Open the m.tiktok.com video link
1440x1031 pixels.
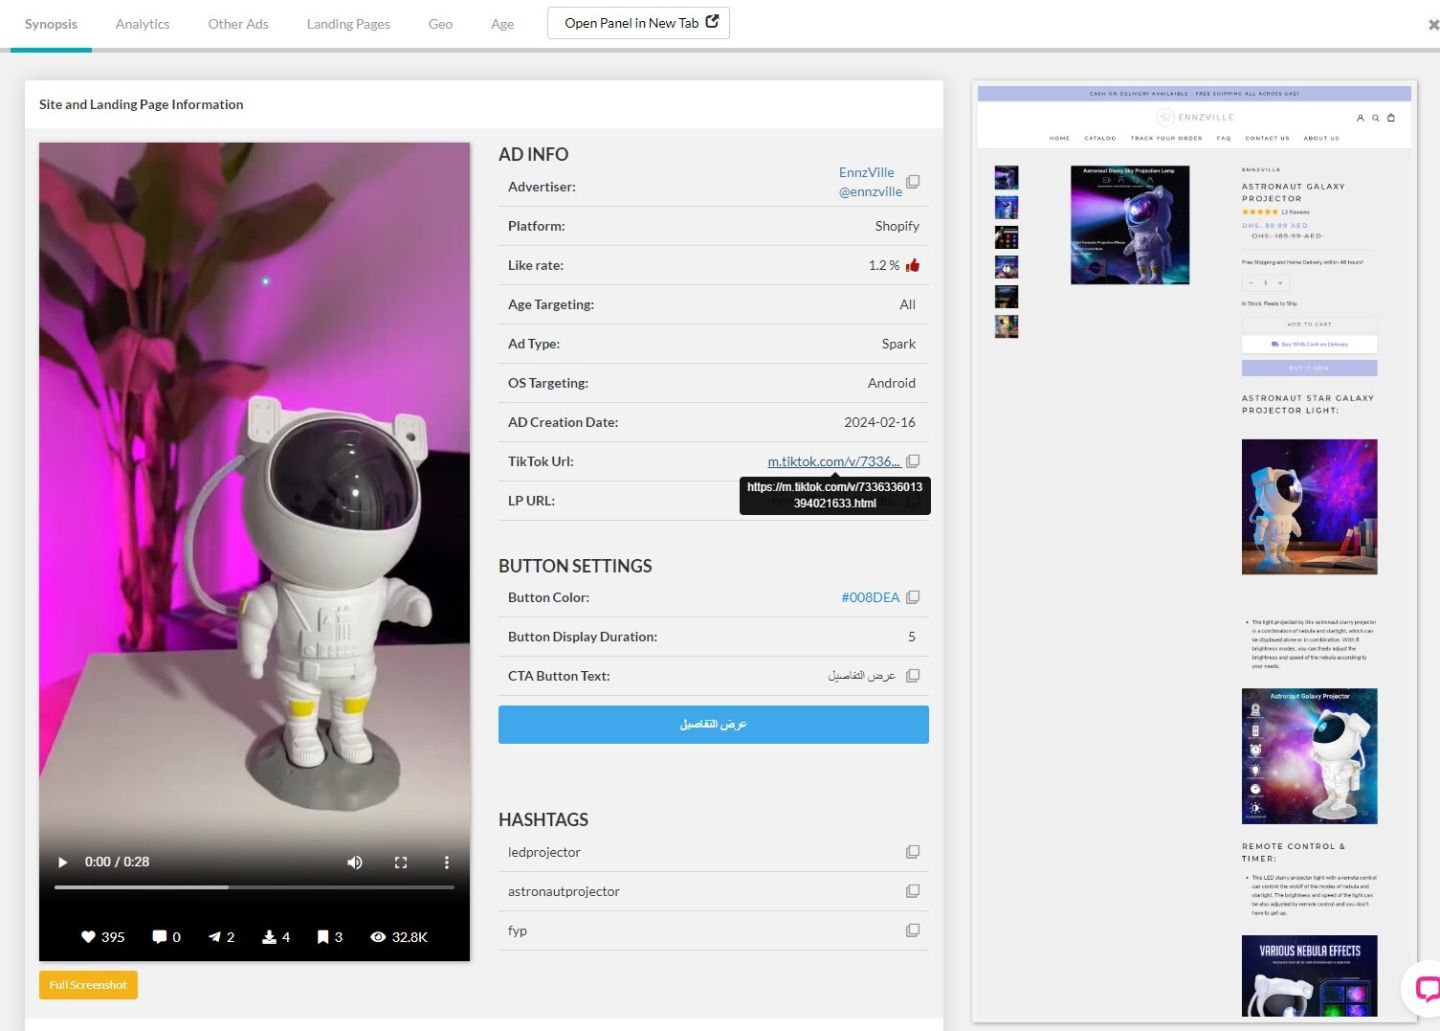pos(833,461)
